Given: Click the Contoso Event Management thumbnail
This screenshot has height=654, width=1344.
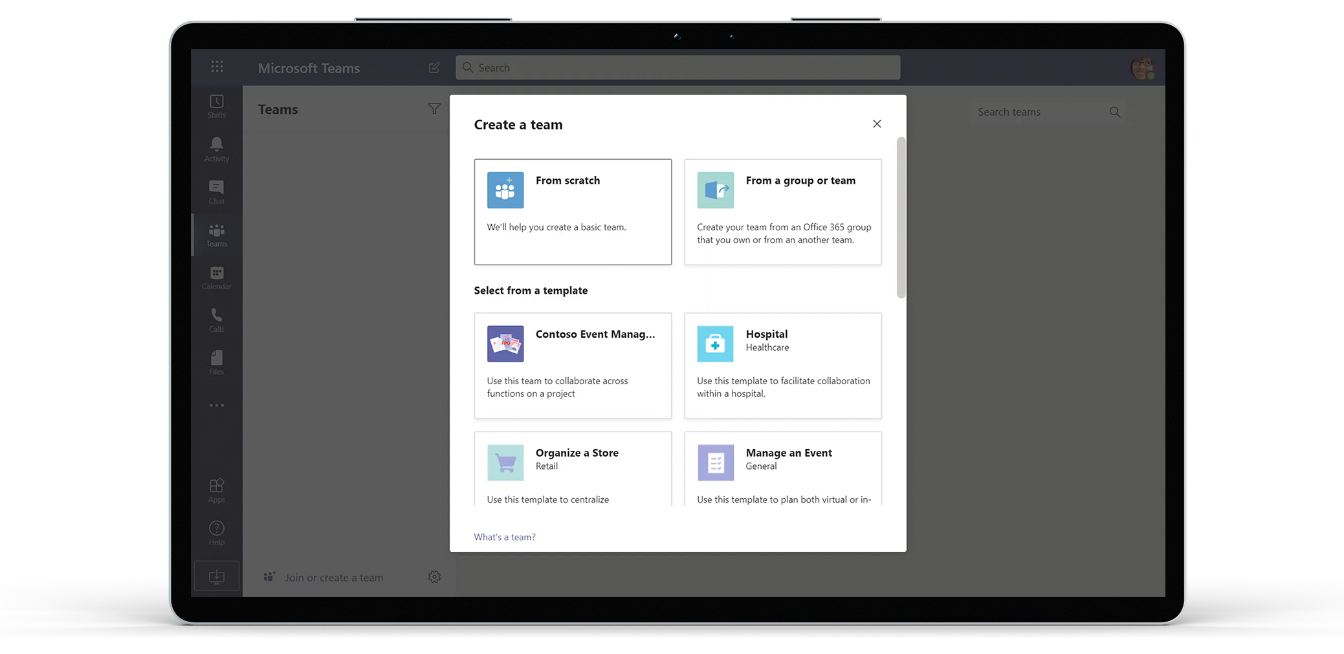Looking at the screenshot, I should click(x=505, y=344).
